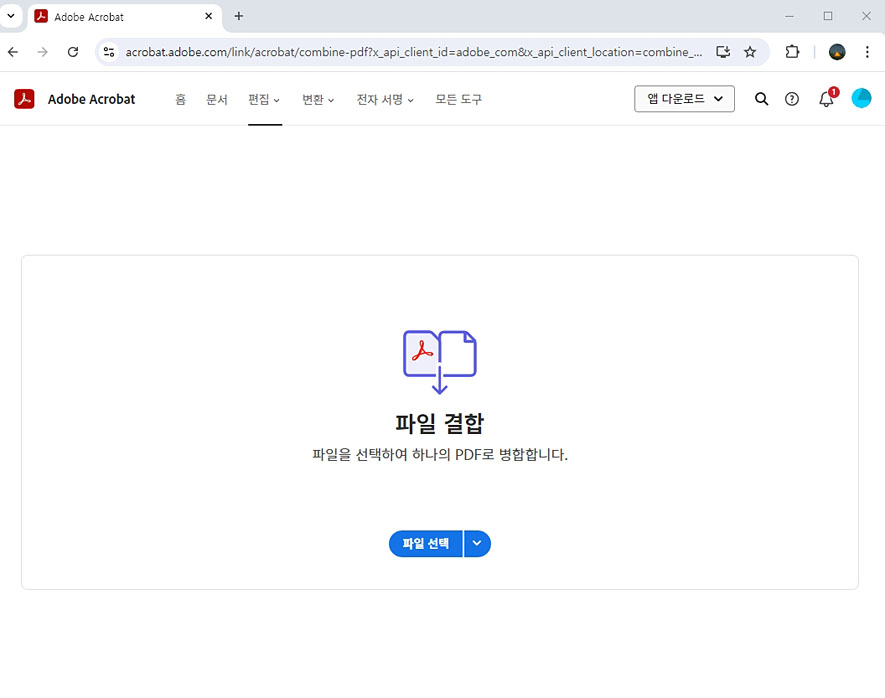The width and height of the screenshot is (885, 698).
Task: Open the 앱 다운로드 dropdown
Action: coord(684,99)
